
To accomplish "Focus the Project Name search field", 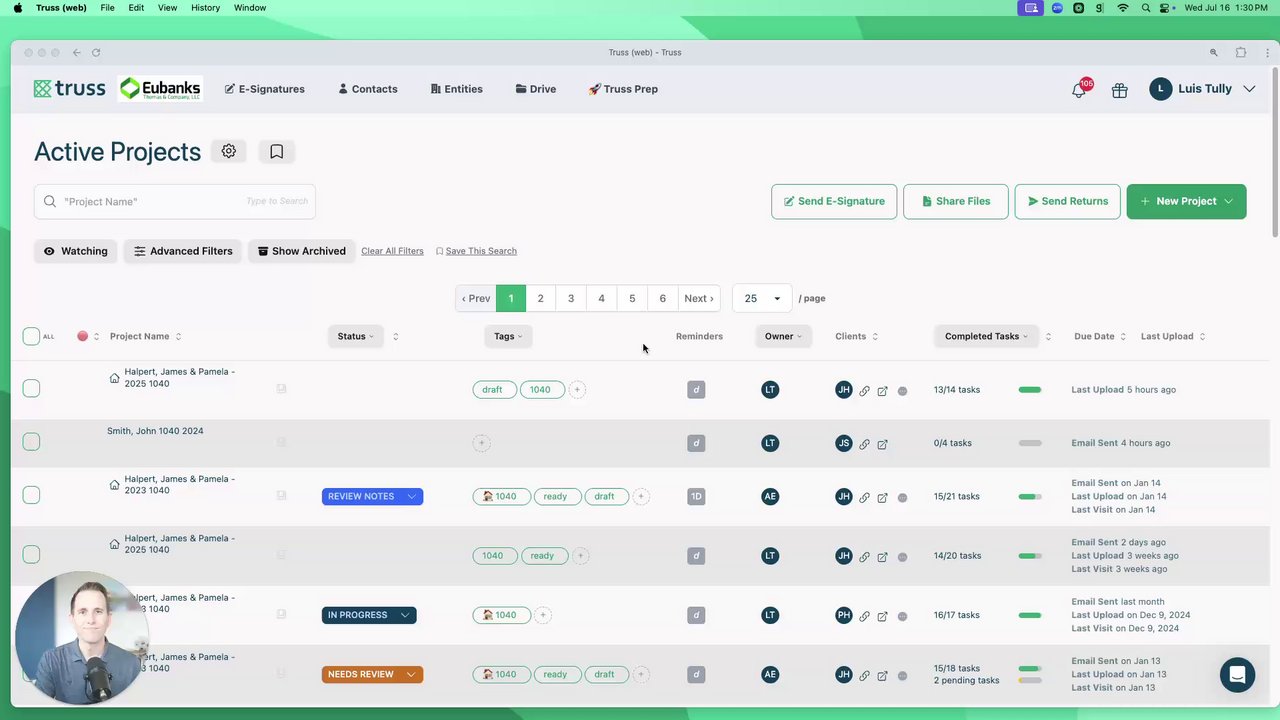I will click(175, 201).
